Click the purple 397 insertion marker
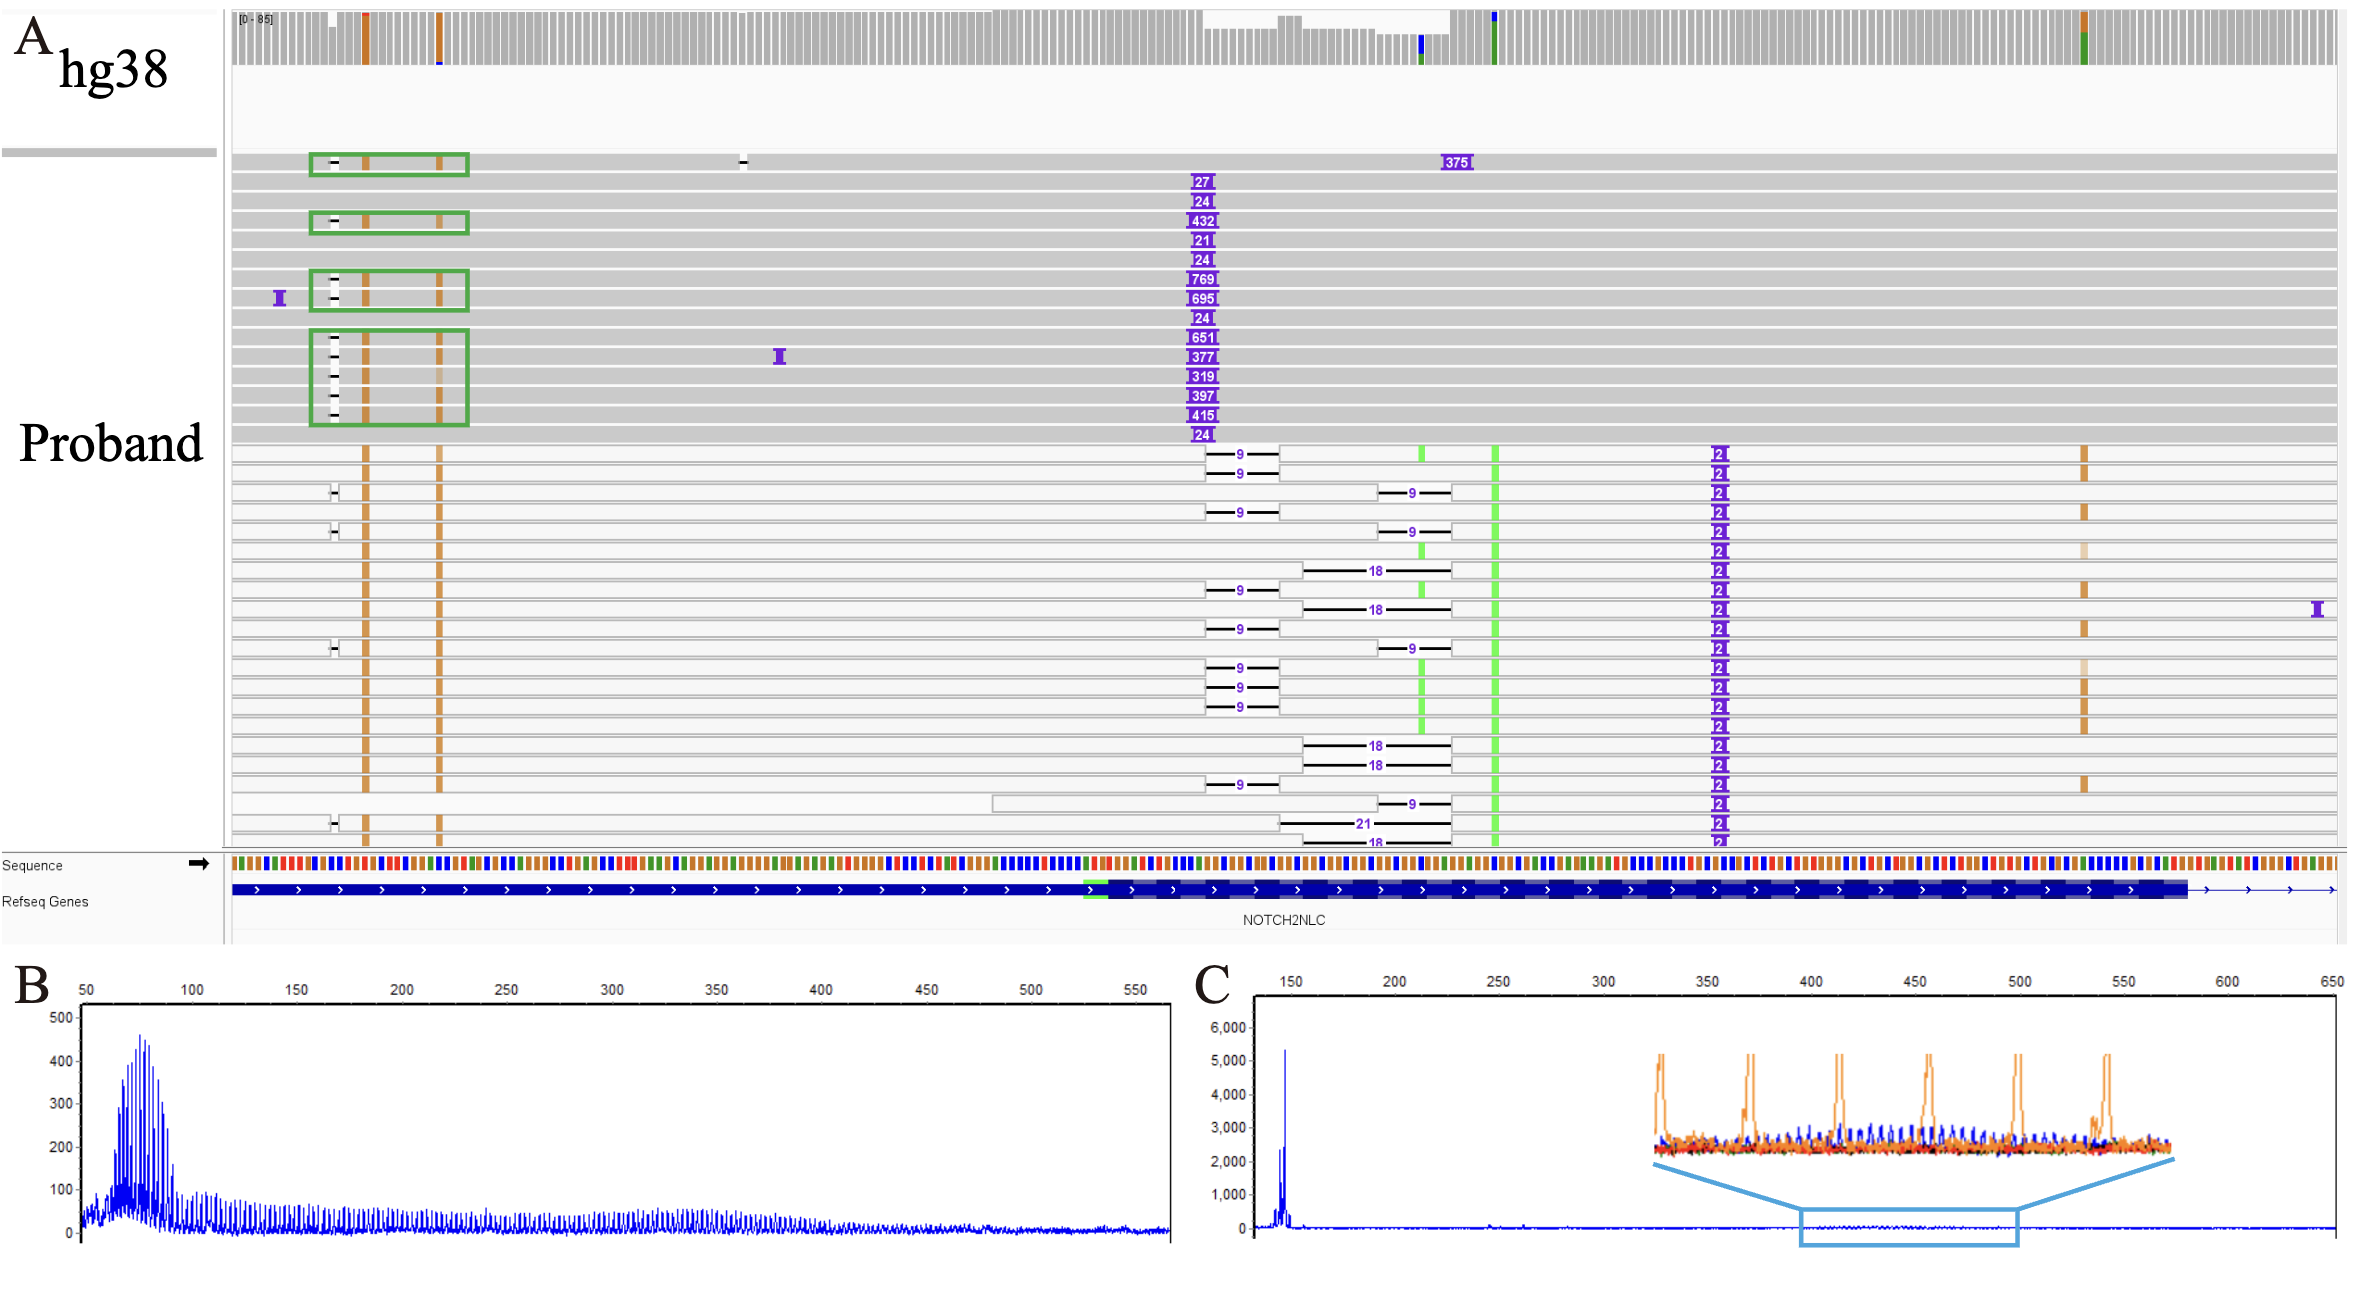This screenshot has width=2370, height=1292. click(x=1203, y=396)
